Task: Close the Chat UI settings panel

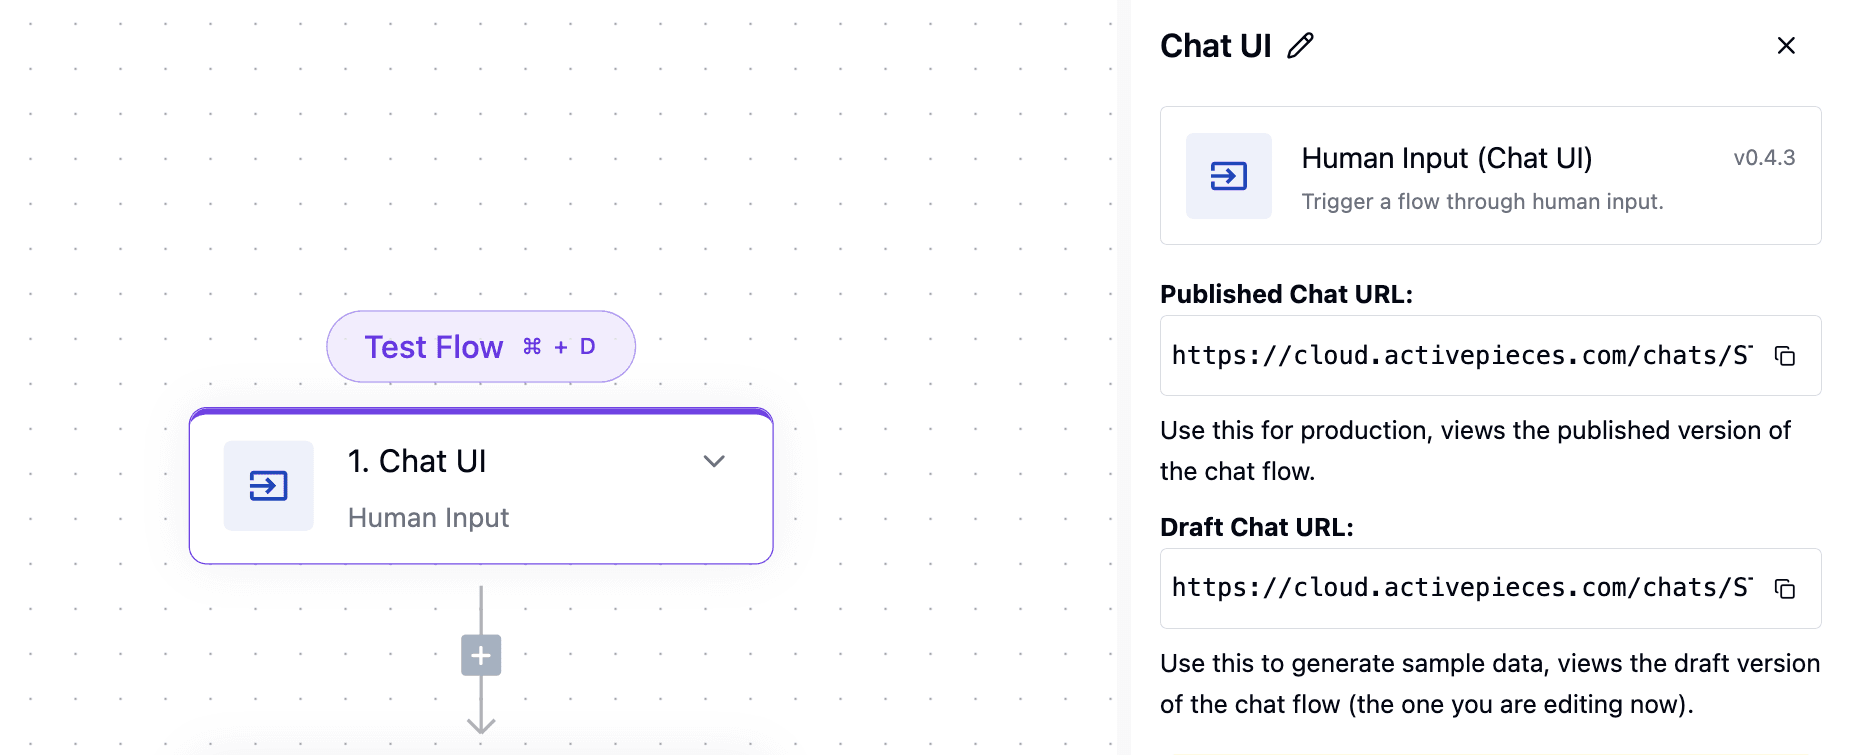Action: [x=1786, y=46]
